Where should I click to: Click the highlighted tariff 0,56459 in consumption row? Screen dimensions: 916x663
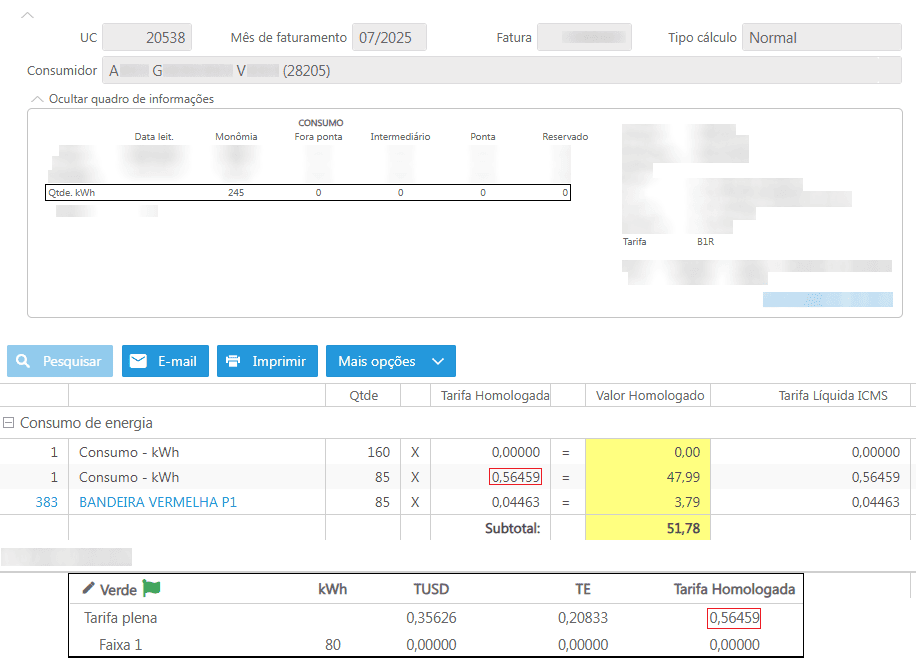pyautogui.click(x=515, y=477)
